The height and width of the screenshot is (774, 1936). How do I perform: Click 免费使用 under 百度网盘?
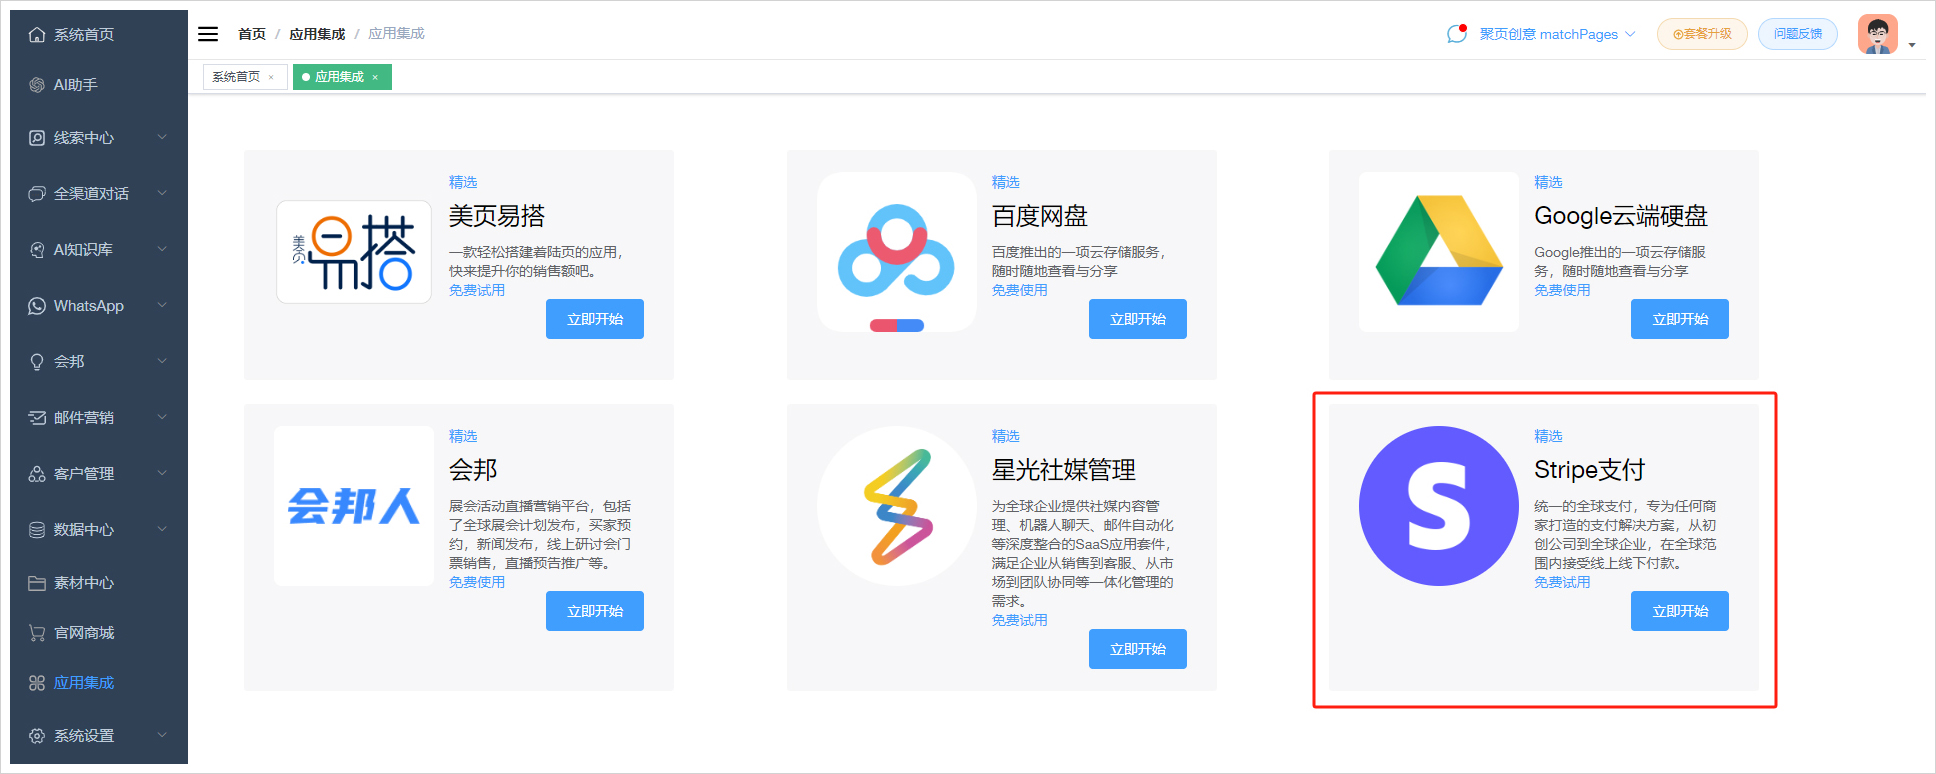pyautogui.click(x=1020, y=290)
